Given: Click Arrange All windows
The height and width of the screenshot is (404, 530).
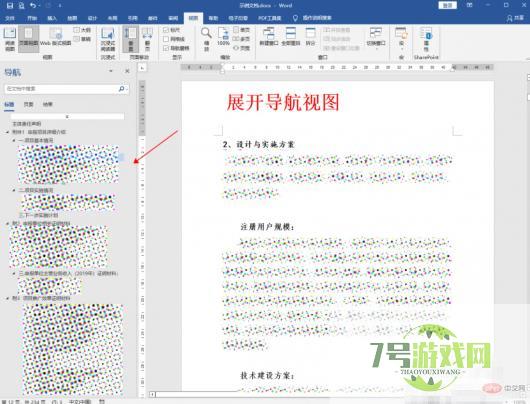Looking at the screenshot, I should pos(291,37).
